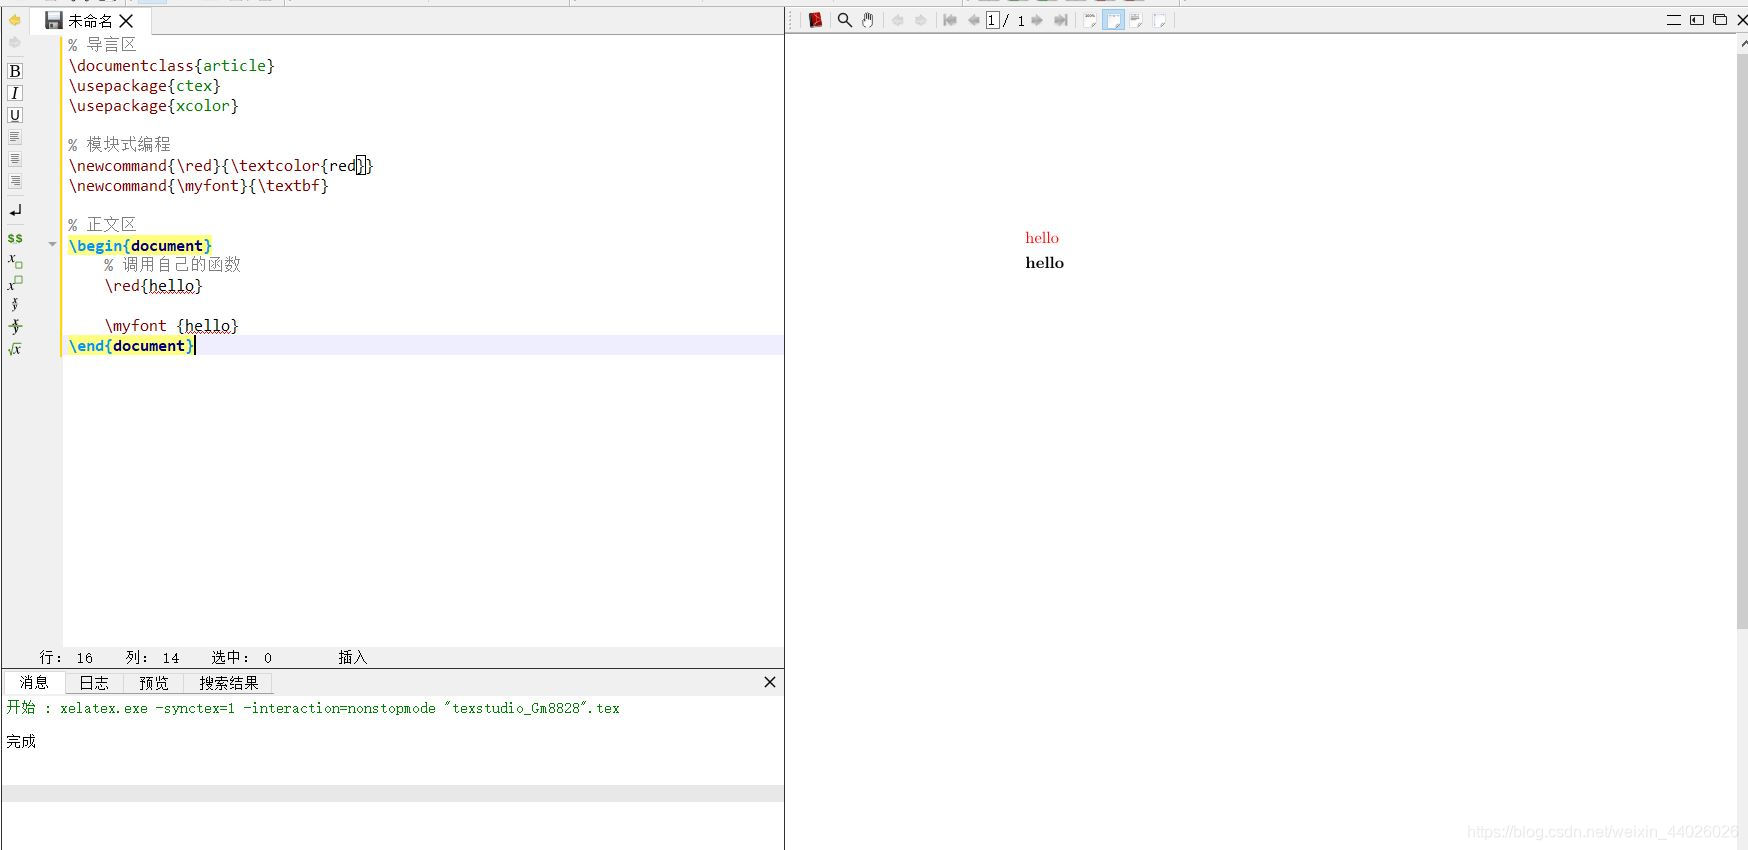Switch to the 预览 preview tab
This screenshot has height=850, width=1748.
(x=154, y=683)
